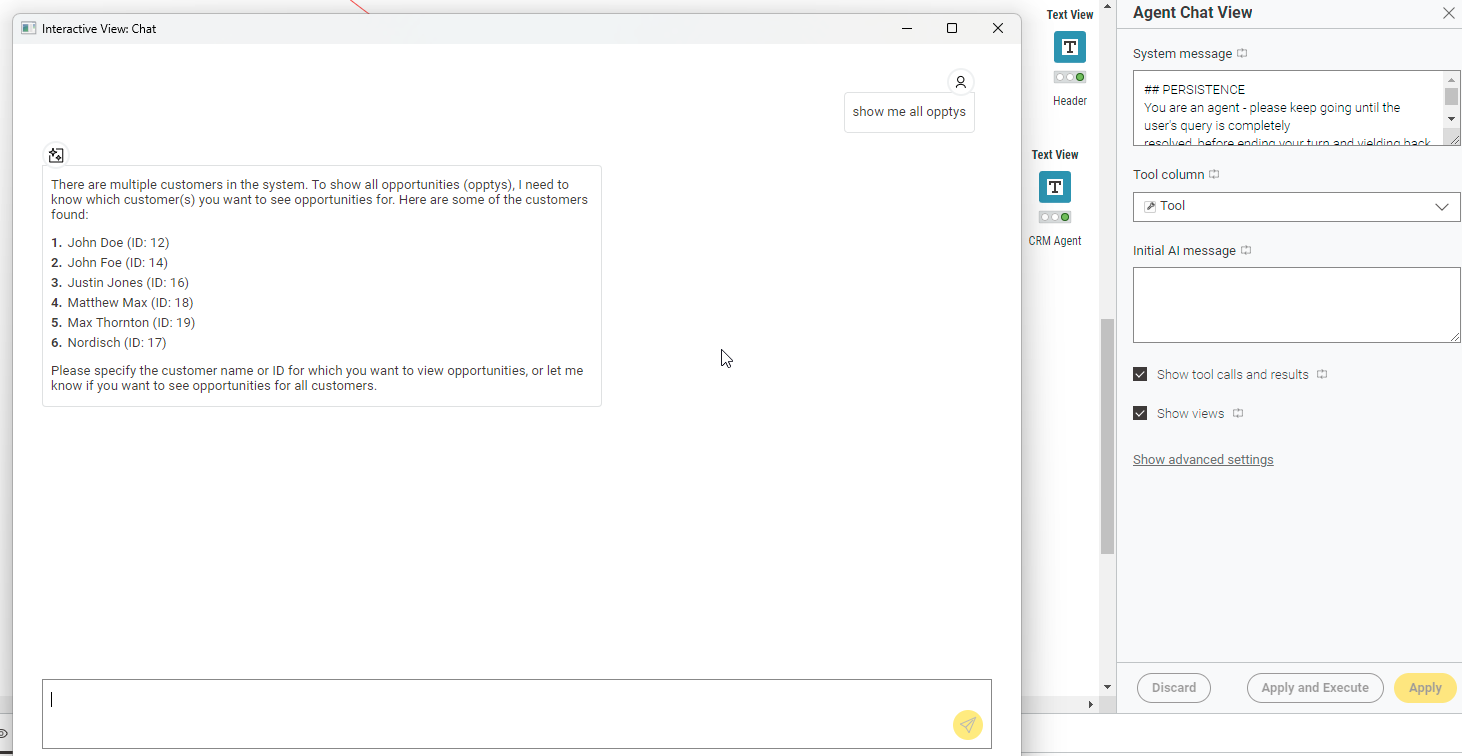Screen dimensions: 1462x756
Task: Select the CRM Agent Text View node
Action: coord(1054,187)
